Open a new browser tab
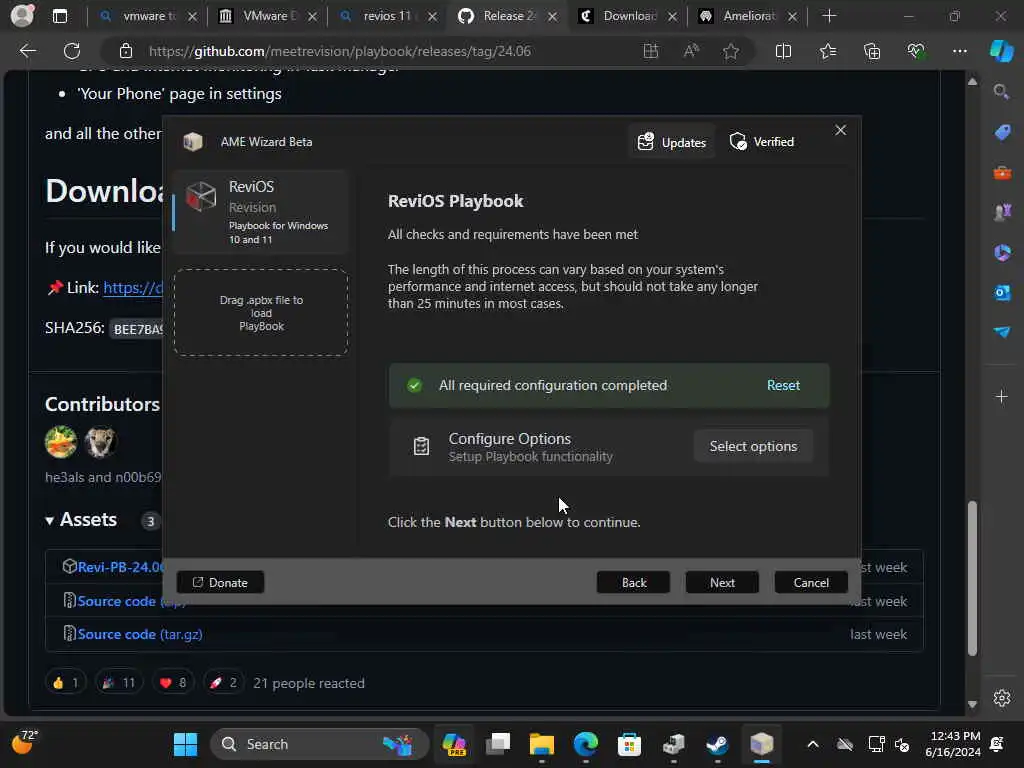Image resolution: width=1024 pixels, height=768 pixels. tap(829, 16)
